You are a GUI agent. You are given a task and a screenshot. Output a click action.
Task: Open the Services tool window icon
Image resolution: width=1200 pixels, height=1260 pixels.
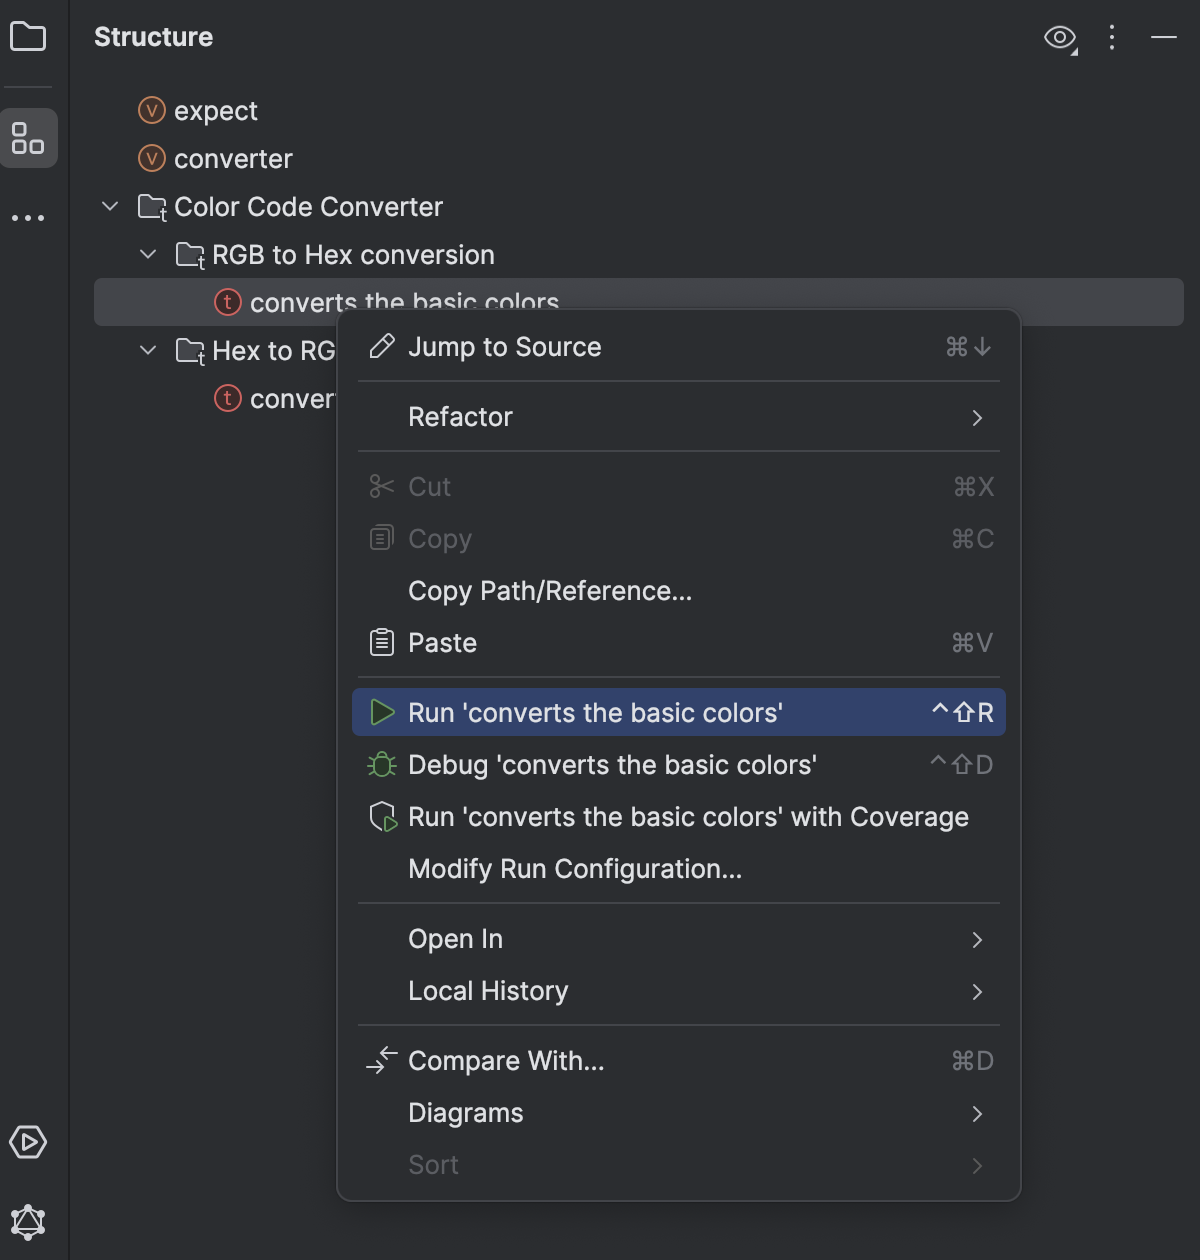(x=29, y=1142)
